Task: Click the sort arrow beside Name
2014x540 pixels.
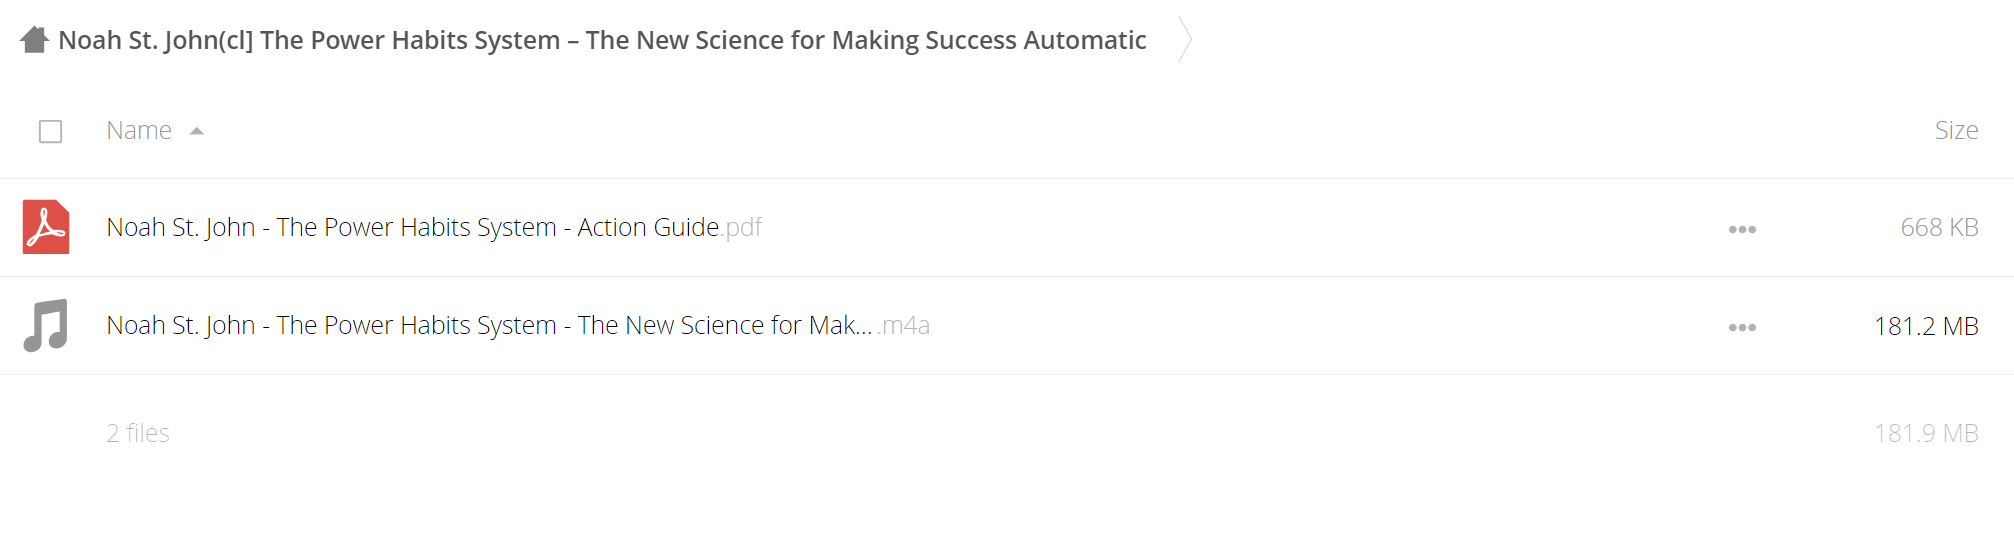Action: [x=197, y=131]
